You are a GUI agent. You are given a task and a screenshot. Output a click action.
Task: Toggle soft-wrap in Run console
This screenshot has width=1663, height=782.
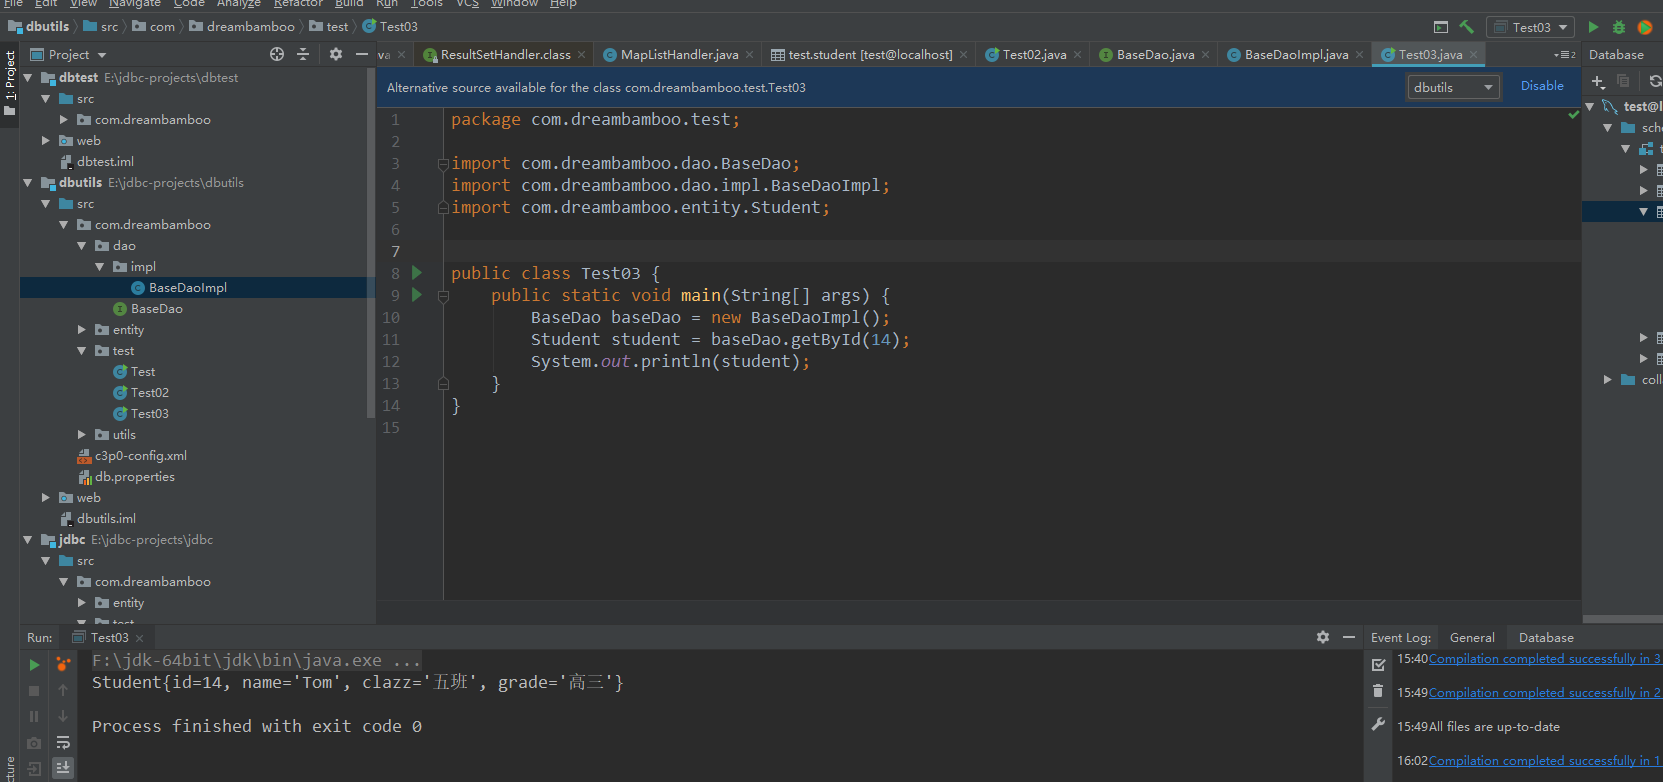tap(63, 743)
